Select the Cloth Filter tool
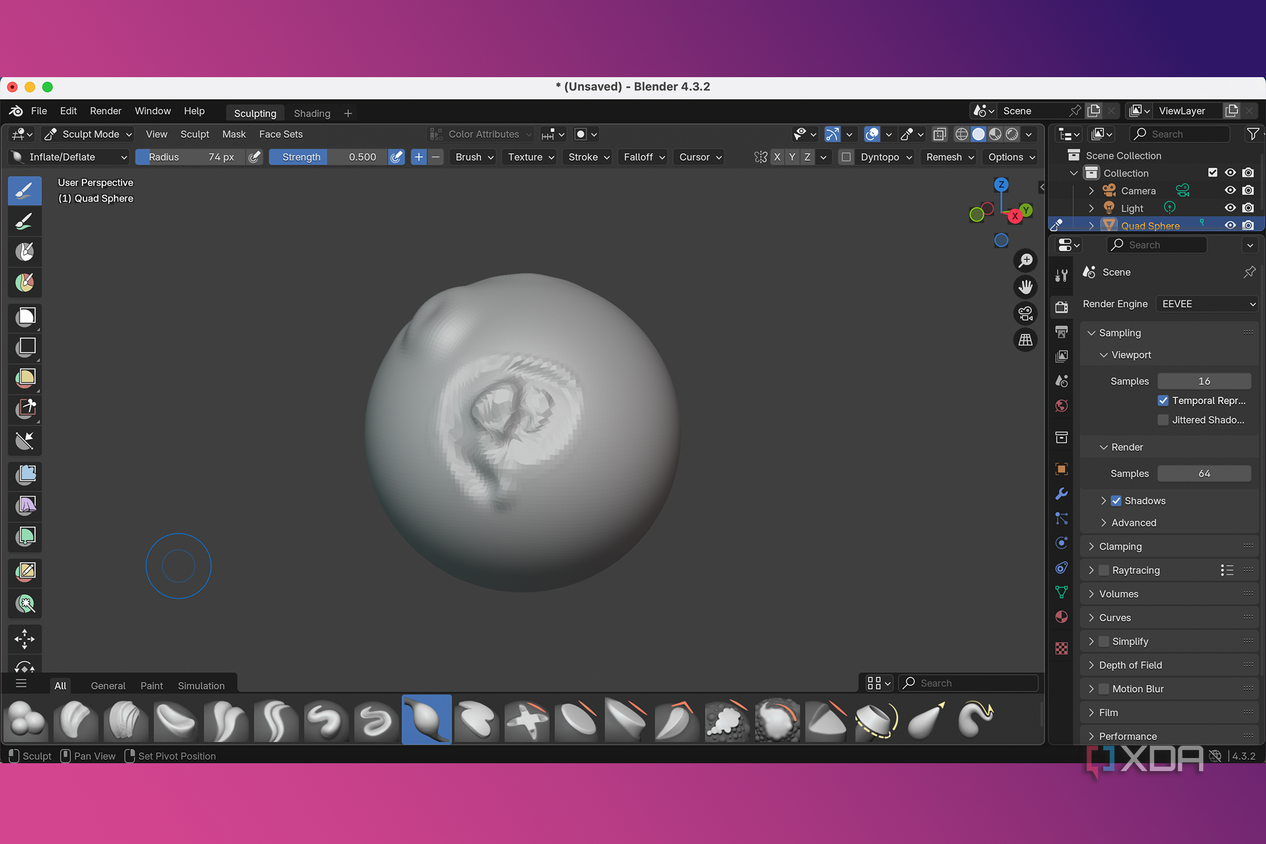1266x844 pixels. (25, 505)
